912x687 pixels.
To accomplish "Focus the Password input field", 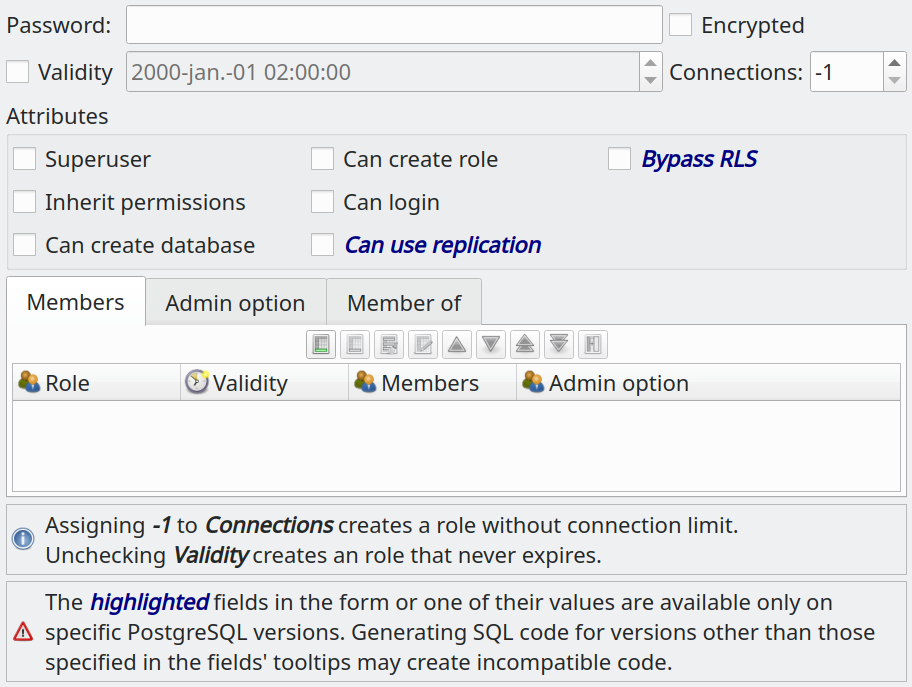I will 394,25.
